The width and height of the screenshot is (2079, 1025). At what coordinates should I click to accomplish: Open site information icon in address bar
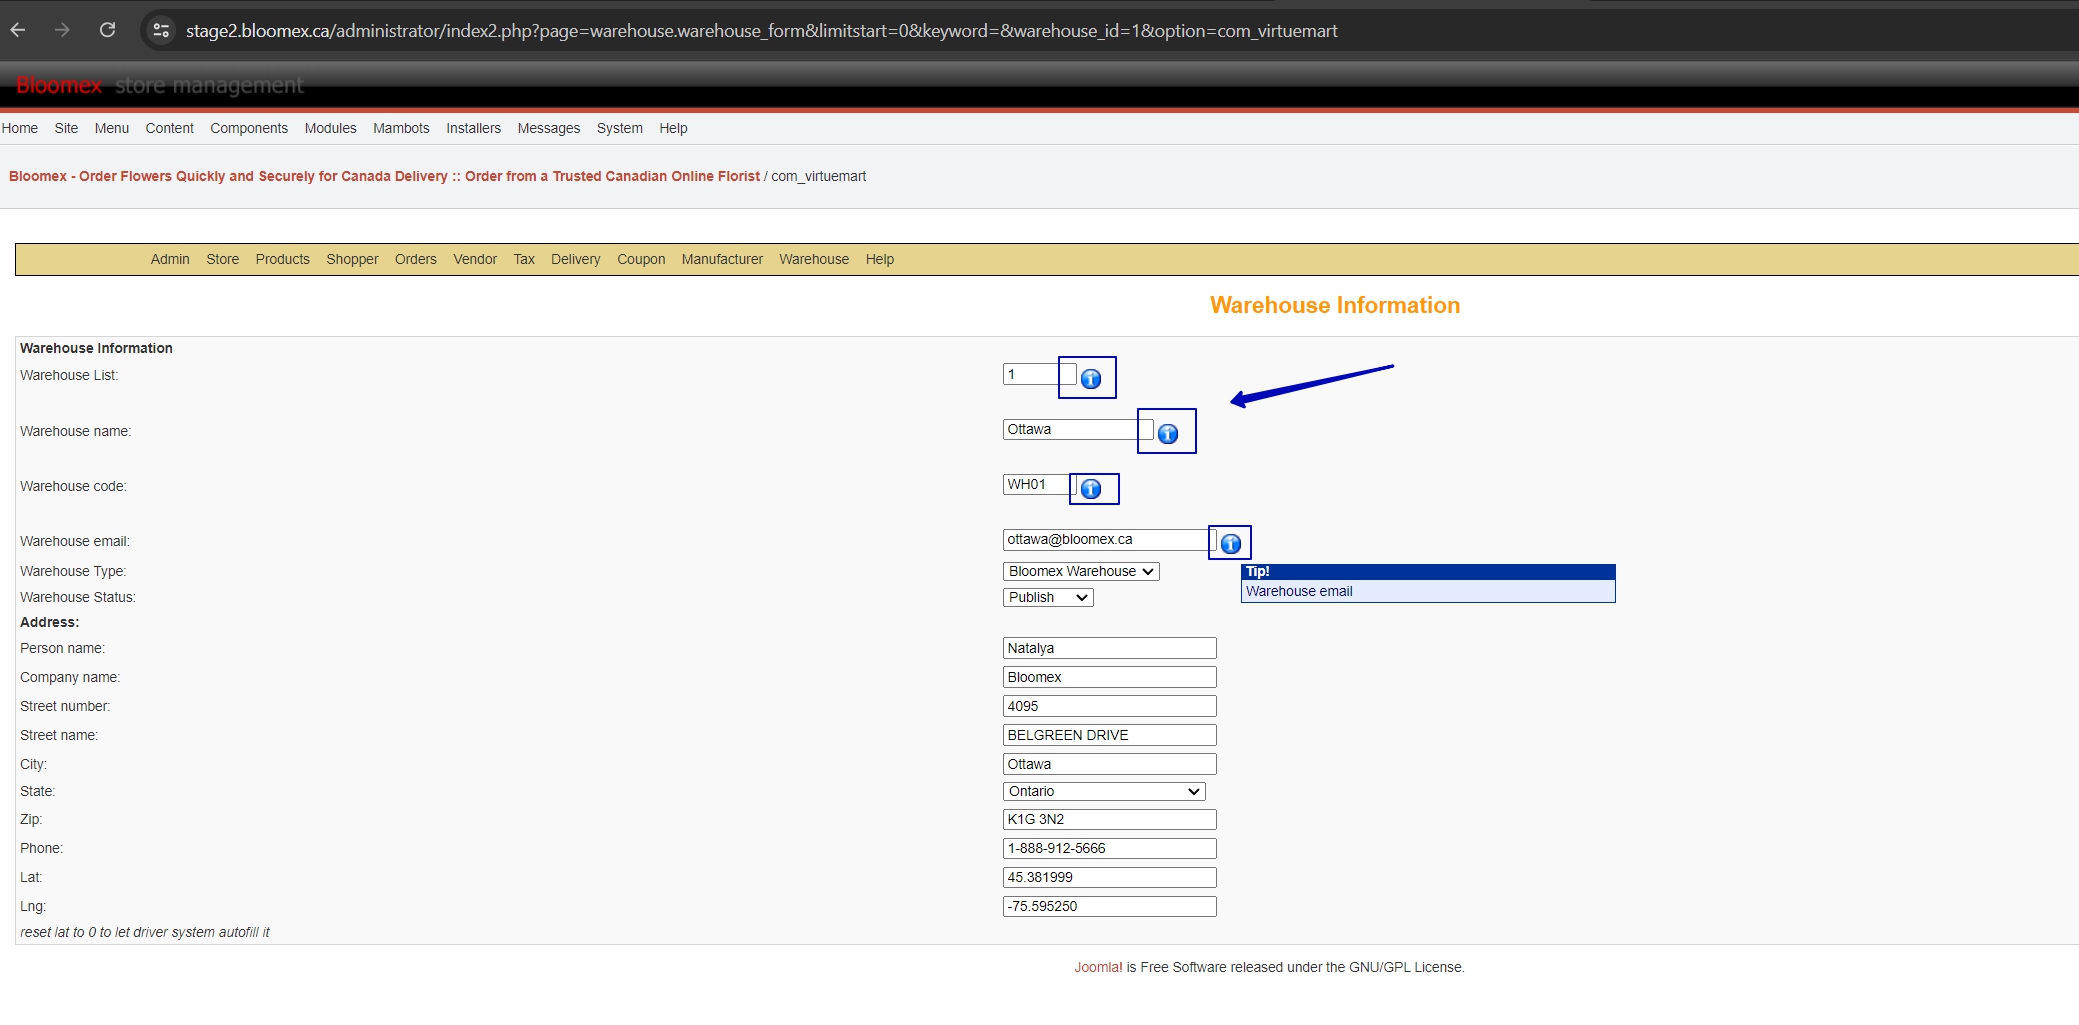[161, 30]
